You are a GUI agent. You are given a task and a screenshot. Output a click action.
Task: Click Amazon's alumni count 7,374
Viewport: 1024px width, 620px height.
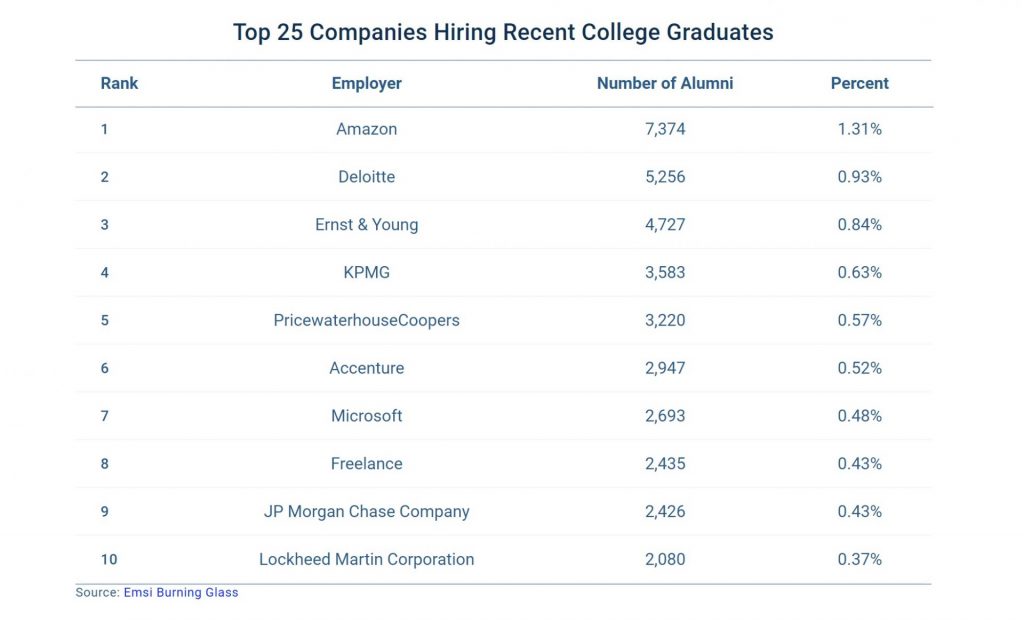click(x=665, y=129)
